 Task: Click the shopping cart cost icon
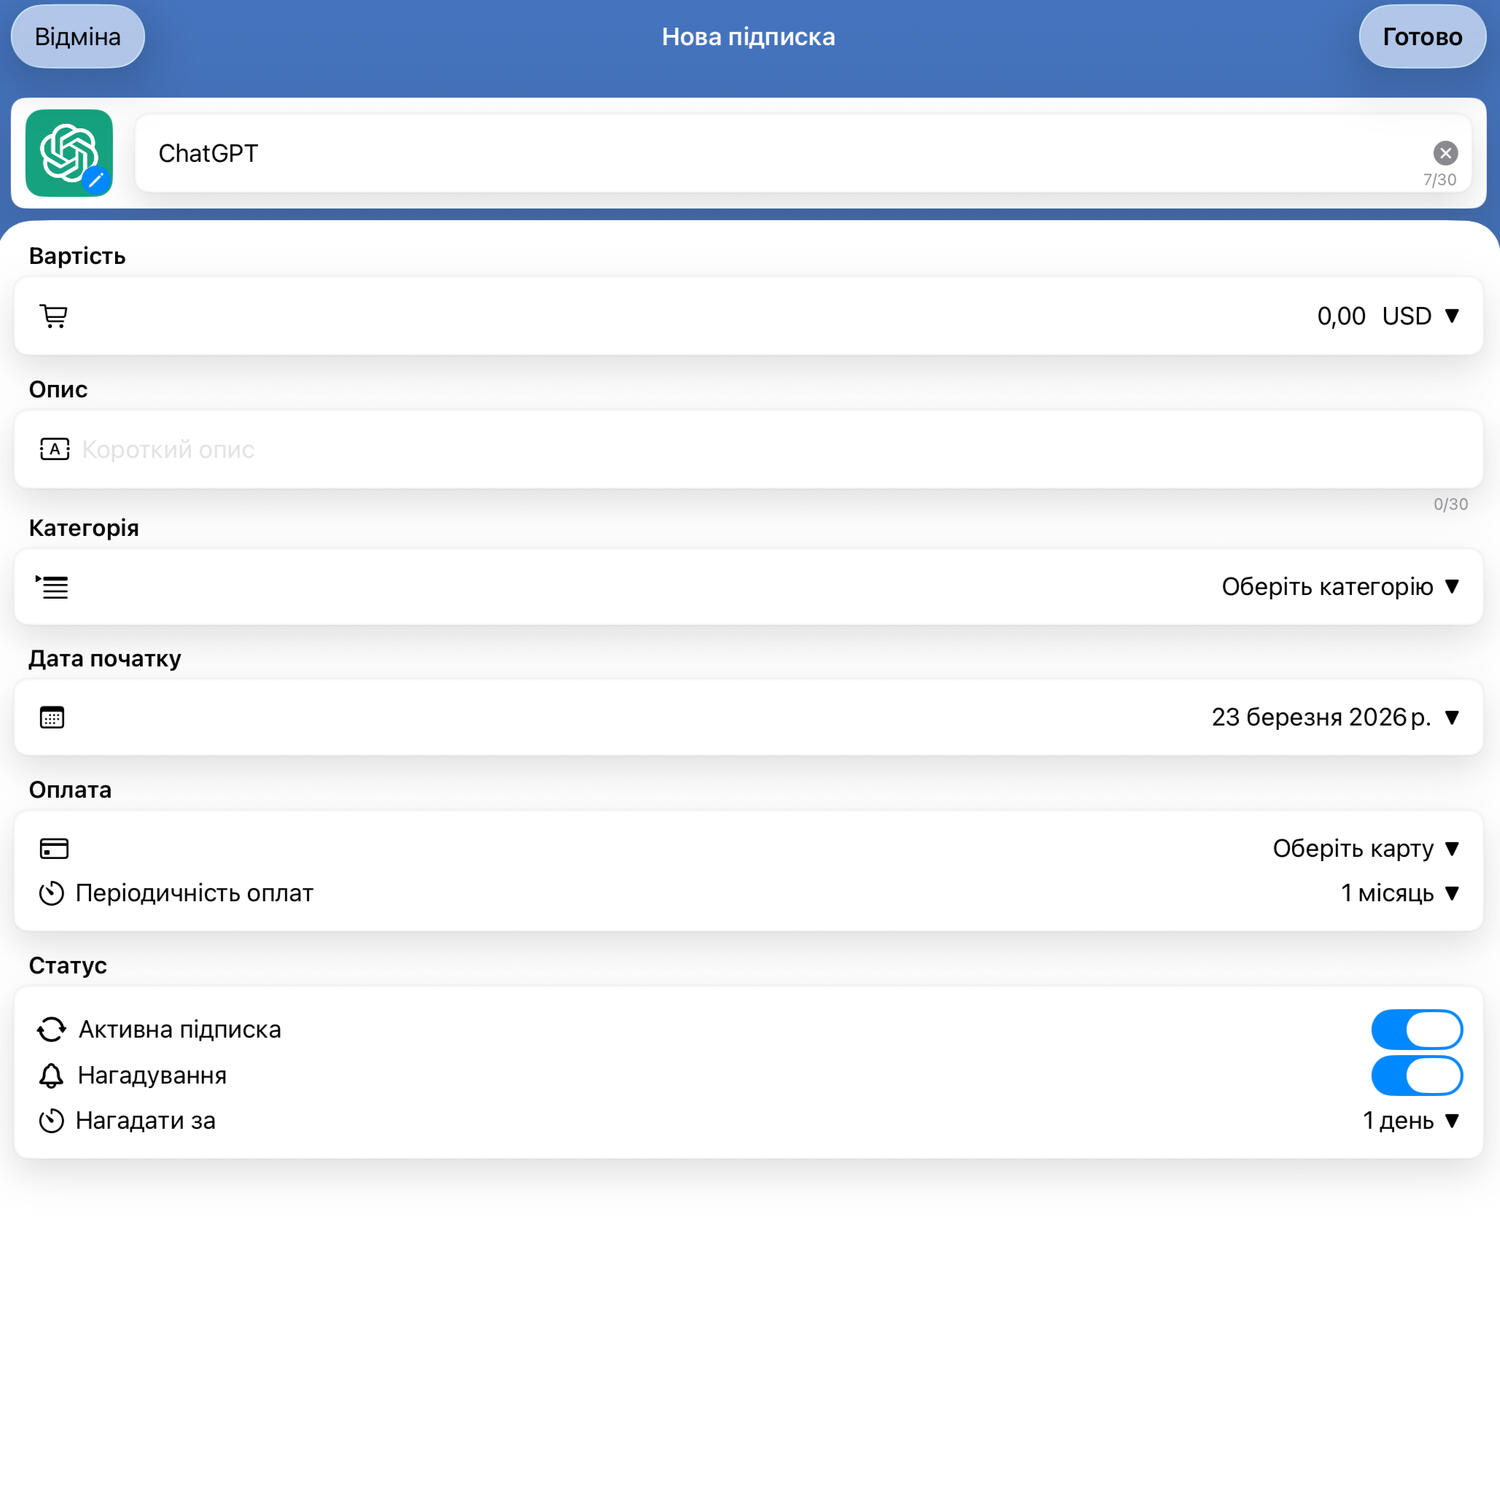pyautogui.click(x=54, y=316)
